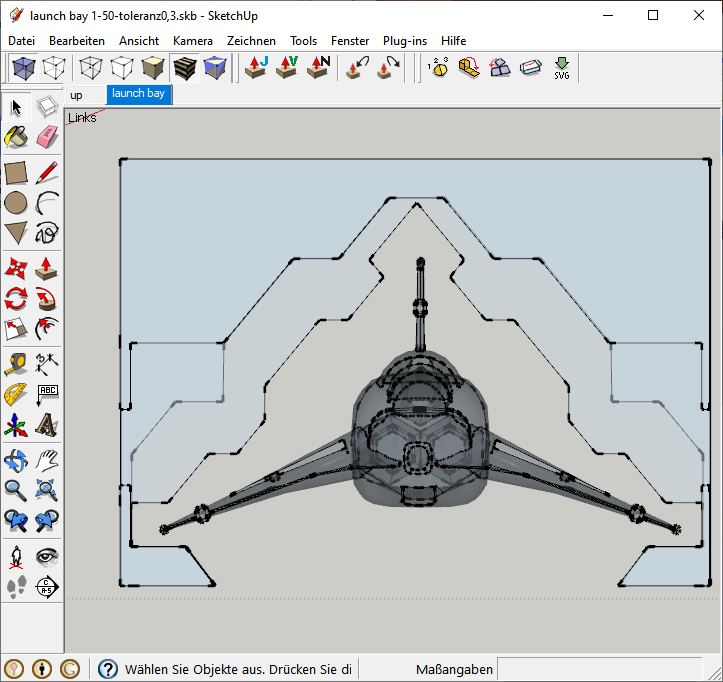Activate the Follow Me tool
Viewport: 723px width, 682px height.
pos(47,298)
